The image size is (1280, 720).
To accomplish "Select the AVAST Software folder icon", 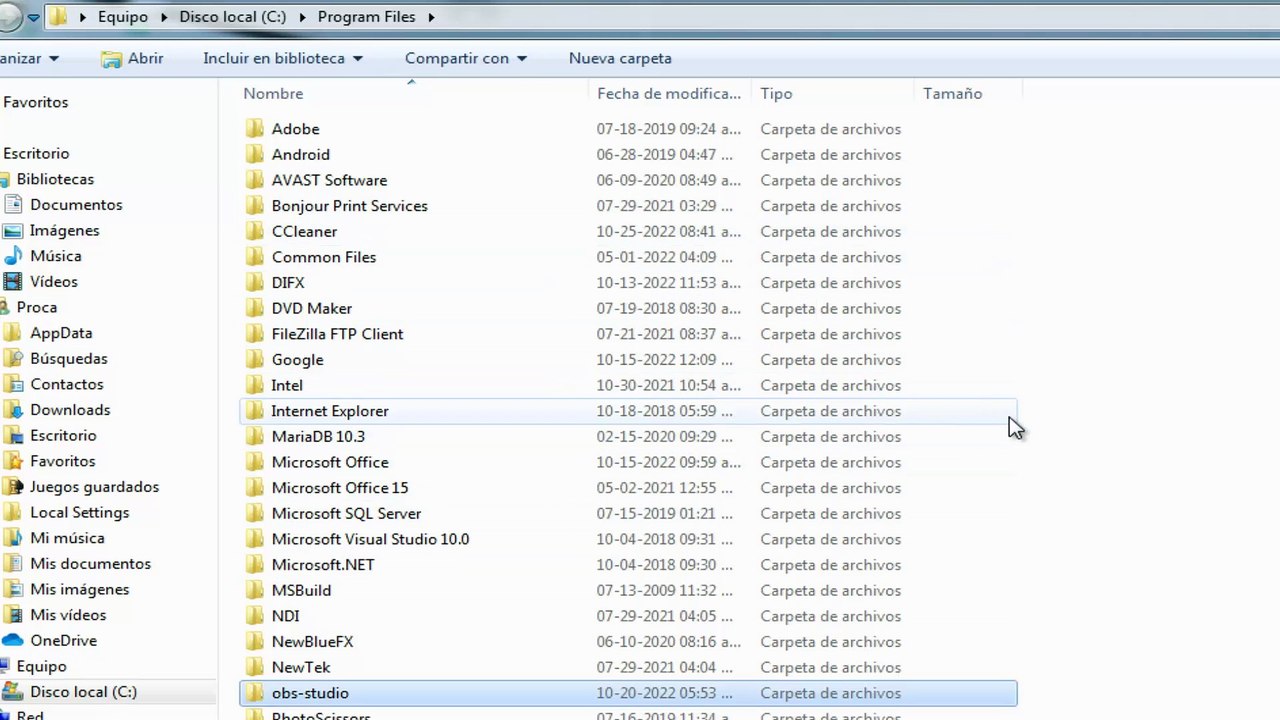I will click(255, 180).
